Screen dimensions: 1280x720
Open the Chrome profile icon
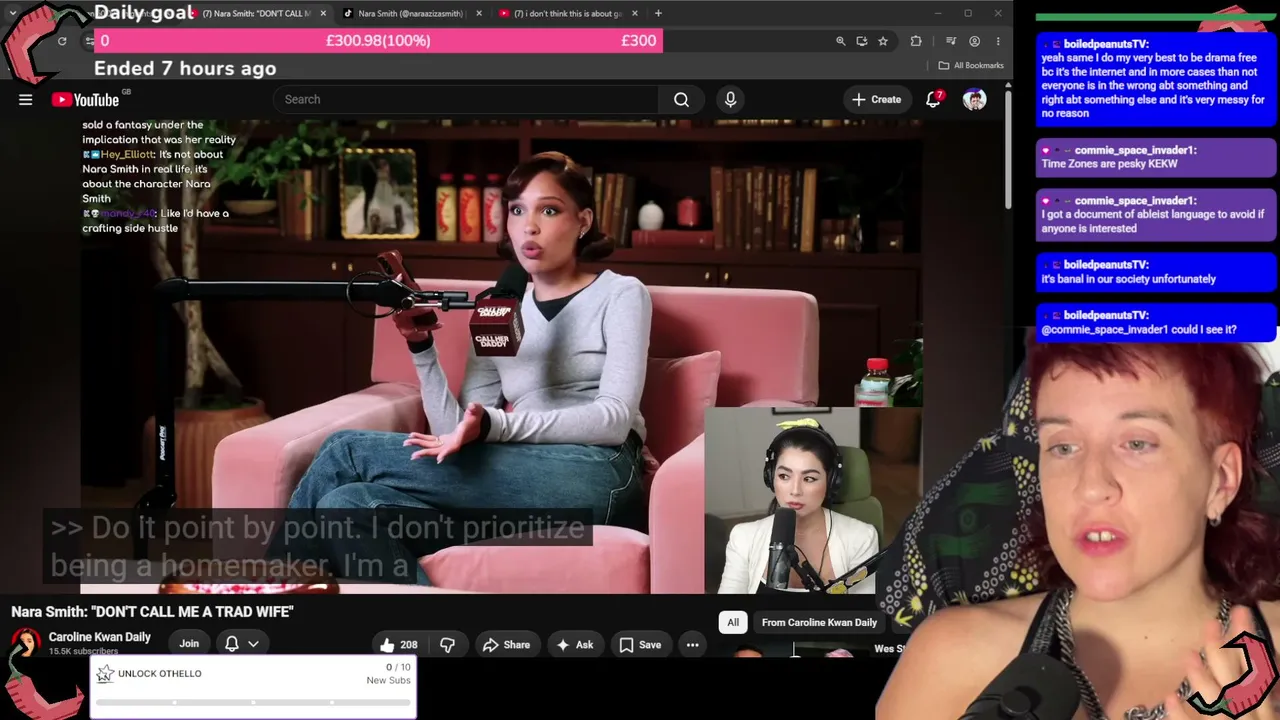coord(975,41)
